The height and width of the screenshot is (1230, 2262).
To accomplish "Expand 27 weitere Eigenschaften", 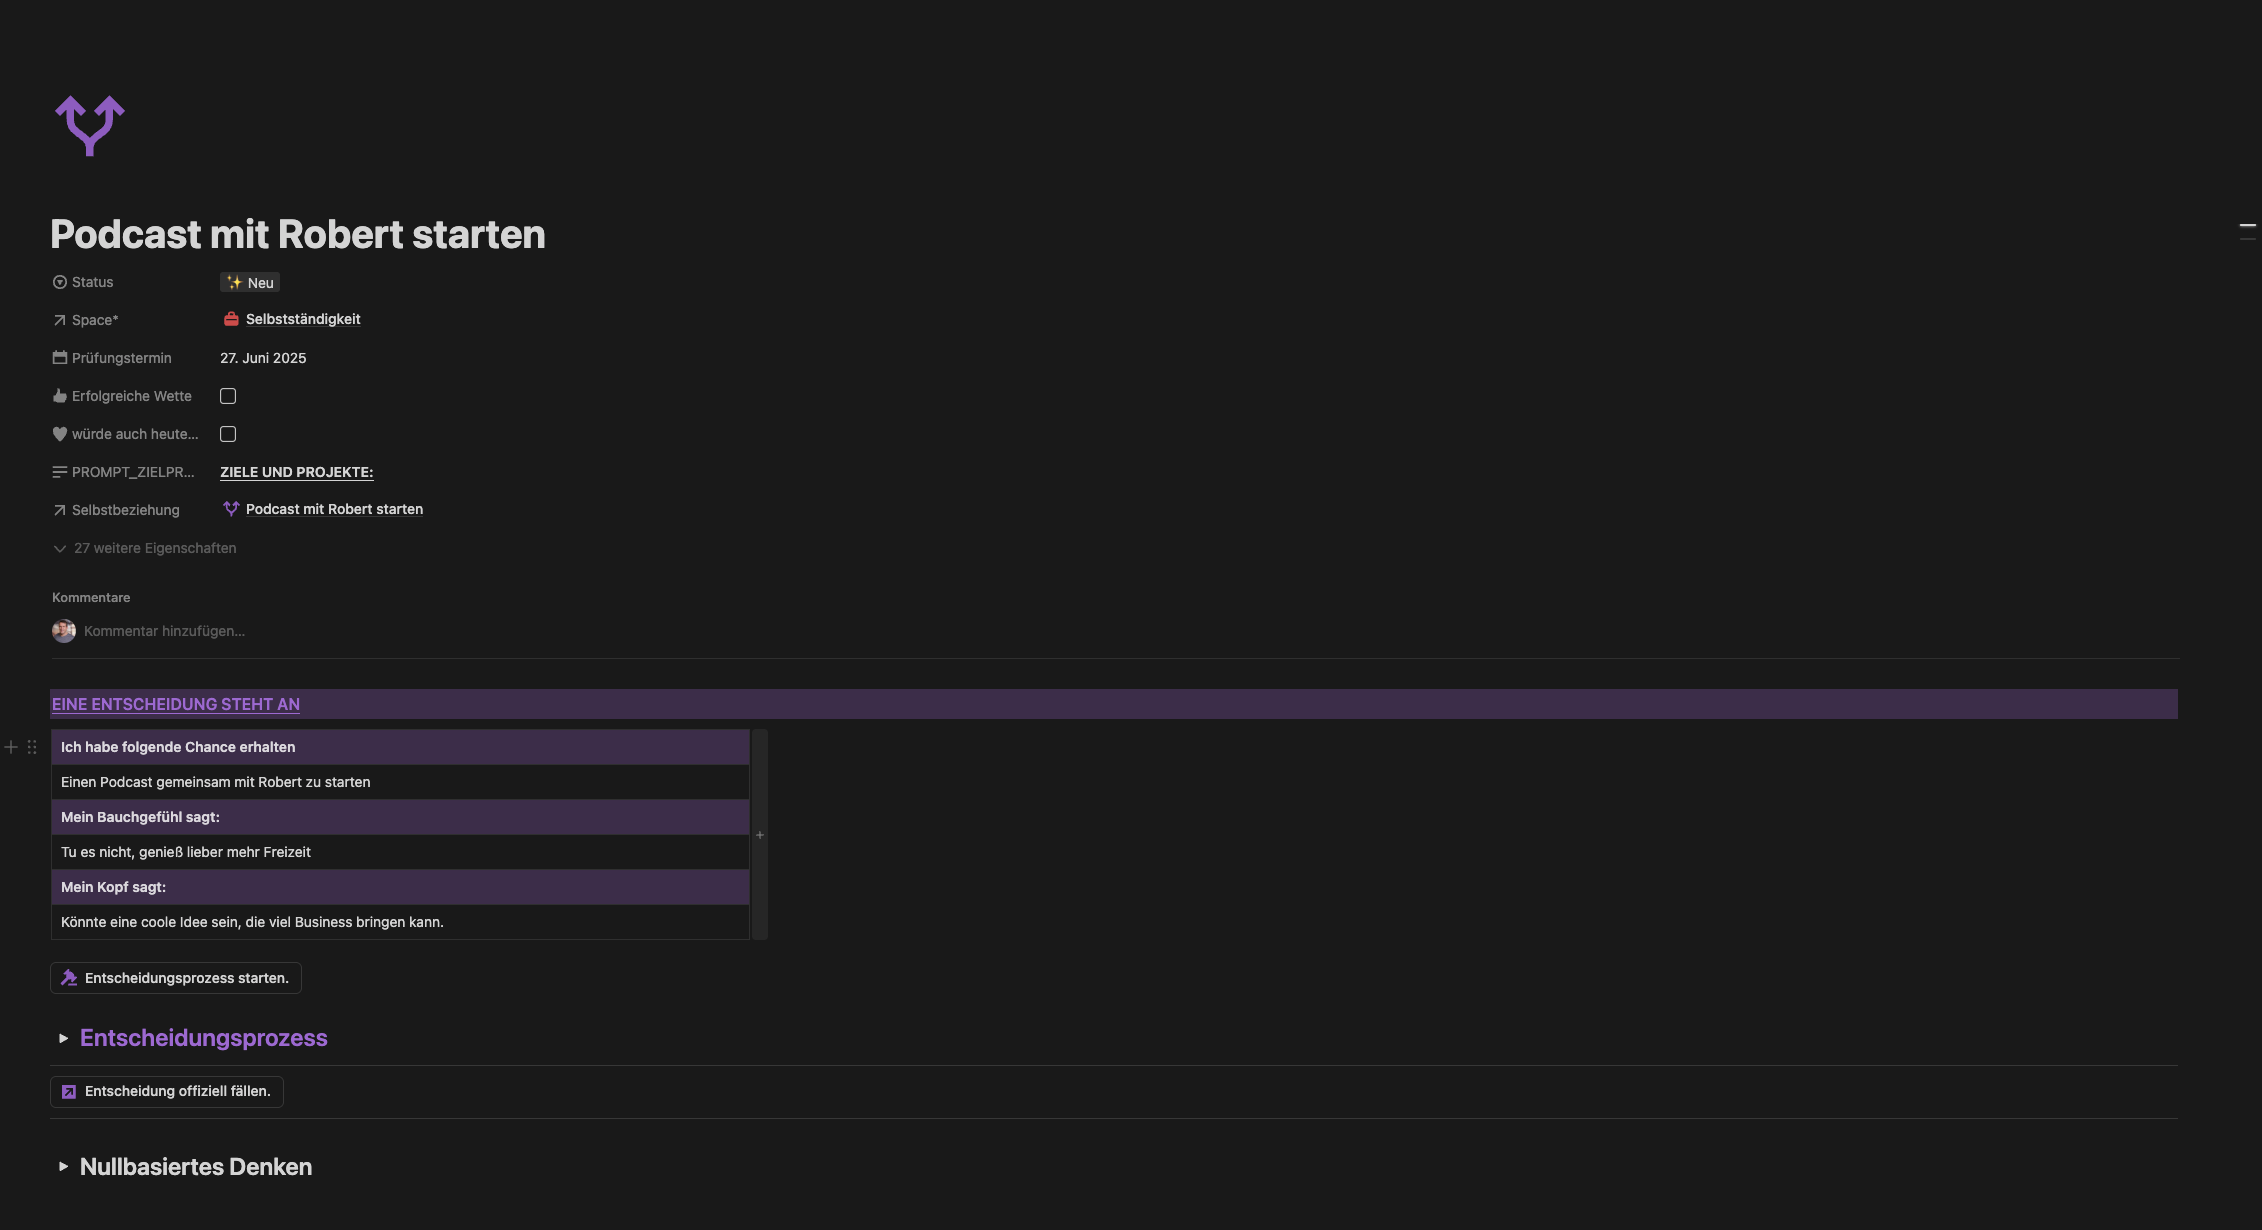I will point(145,548).
